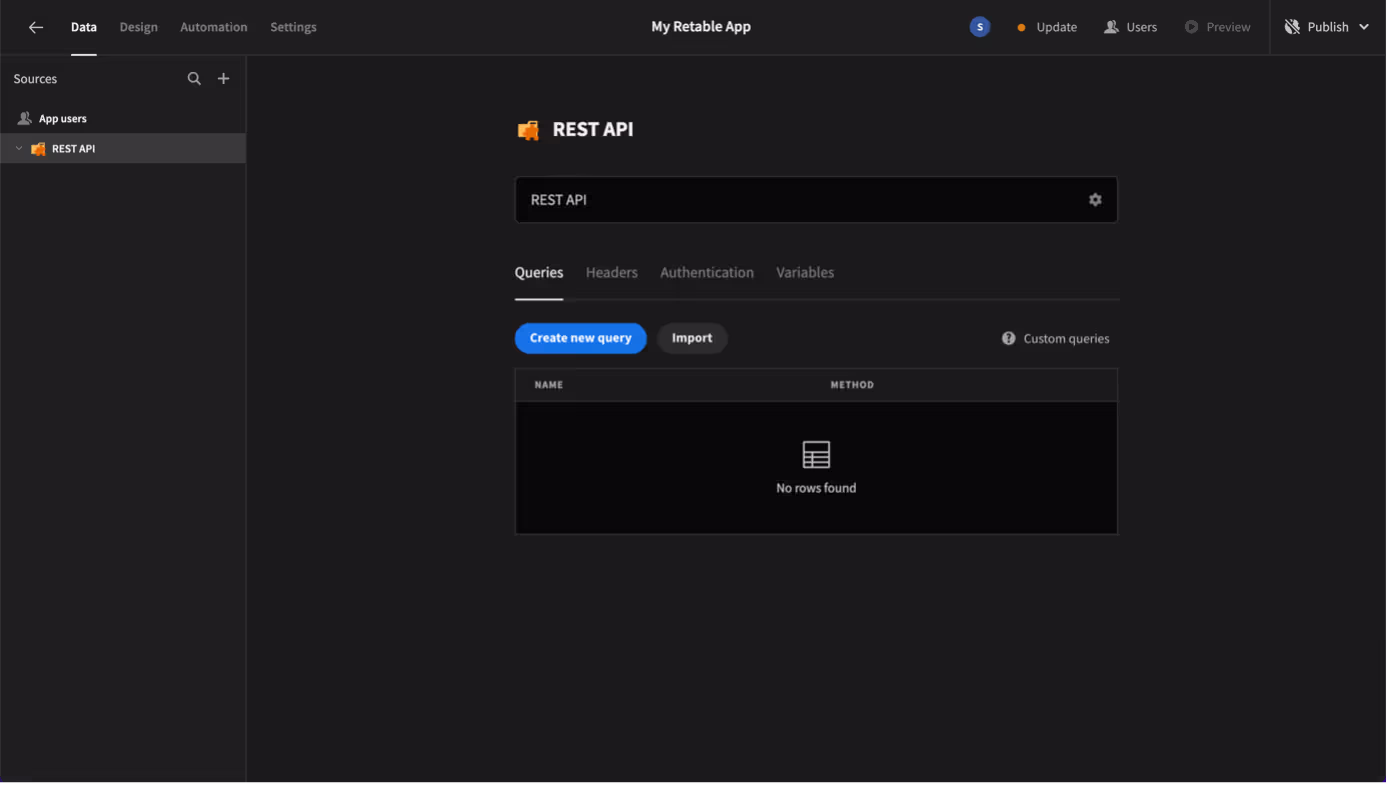Click the App users person icon

(x=25, y=119)
